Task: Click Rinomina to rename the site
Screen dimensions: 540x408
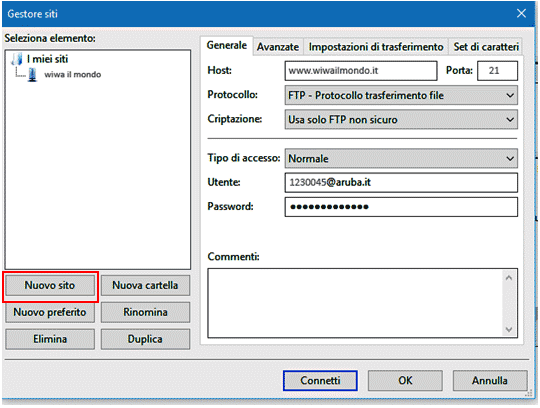Action: click(145, 312)
